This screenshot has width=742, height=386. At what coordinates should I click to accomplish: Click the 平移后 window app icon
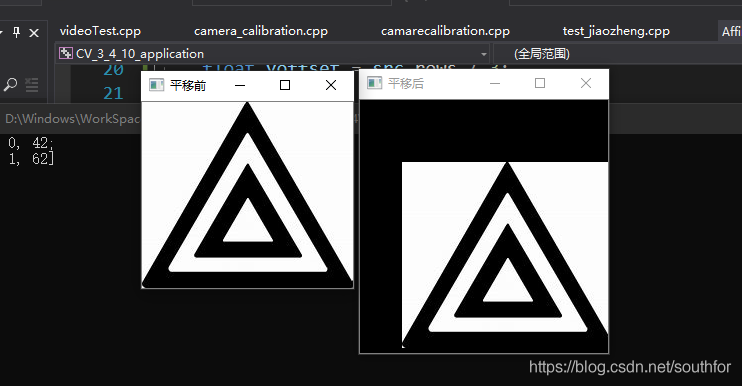[374, 83]
